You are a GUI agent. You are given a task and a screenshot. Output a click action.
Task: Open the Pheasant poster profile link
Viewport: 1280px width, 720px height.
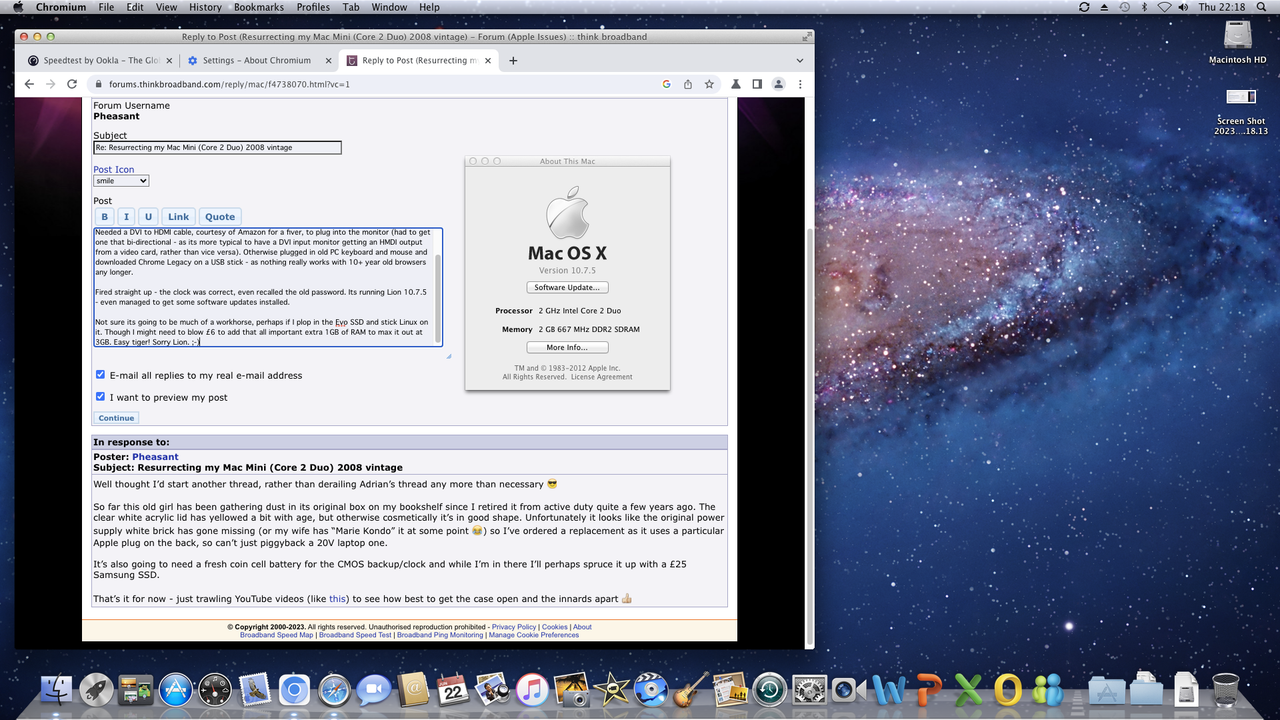tap(155, 457)
